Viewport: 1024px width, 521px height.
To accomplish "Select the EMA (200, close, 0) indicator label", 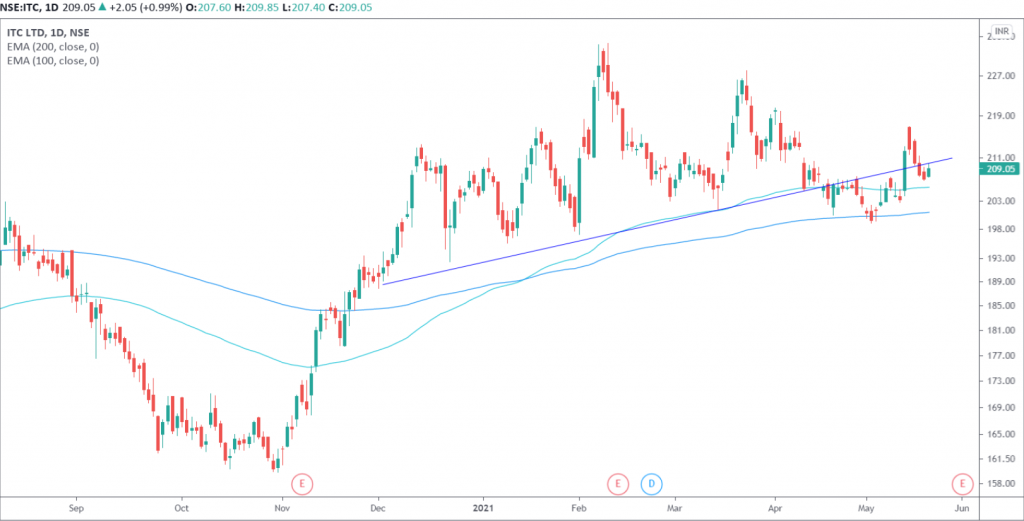I will point(52,46).
